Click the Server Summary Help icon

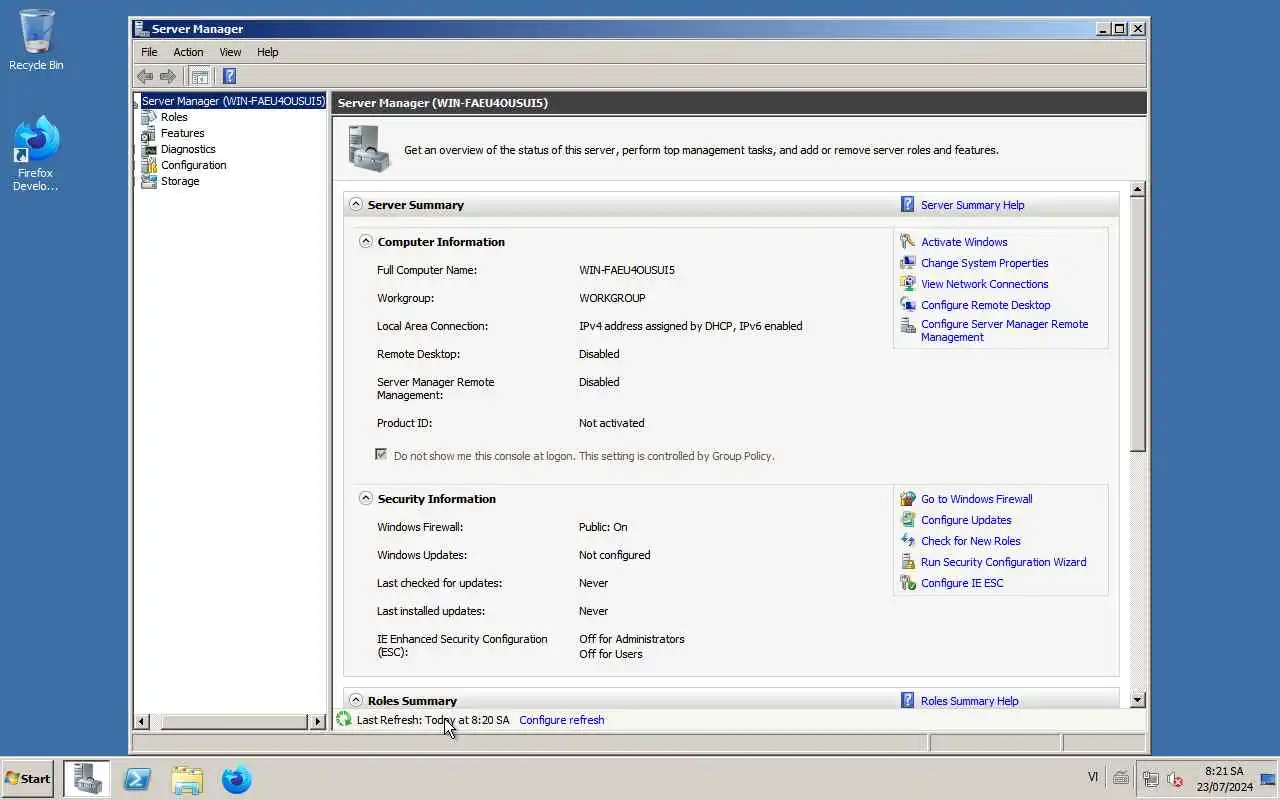pos(907,204)
